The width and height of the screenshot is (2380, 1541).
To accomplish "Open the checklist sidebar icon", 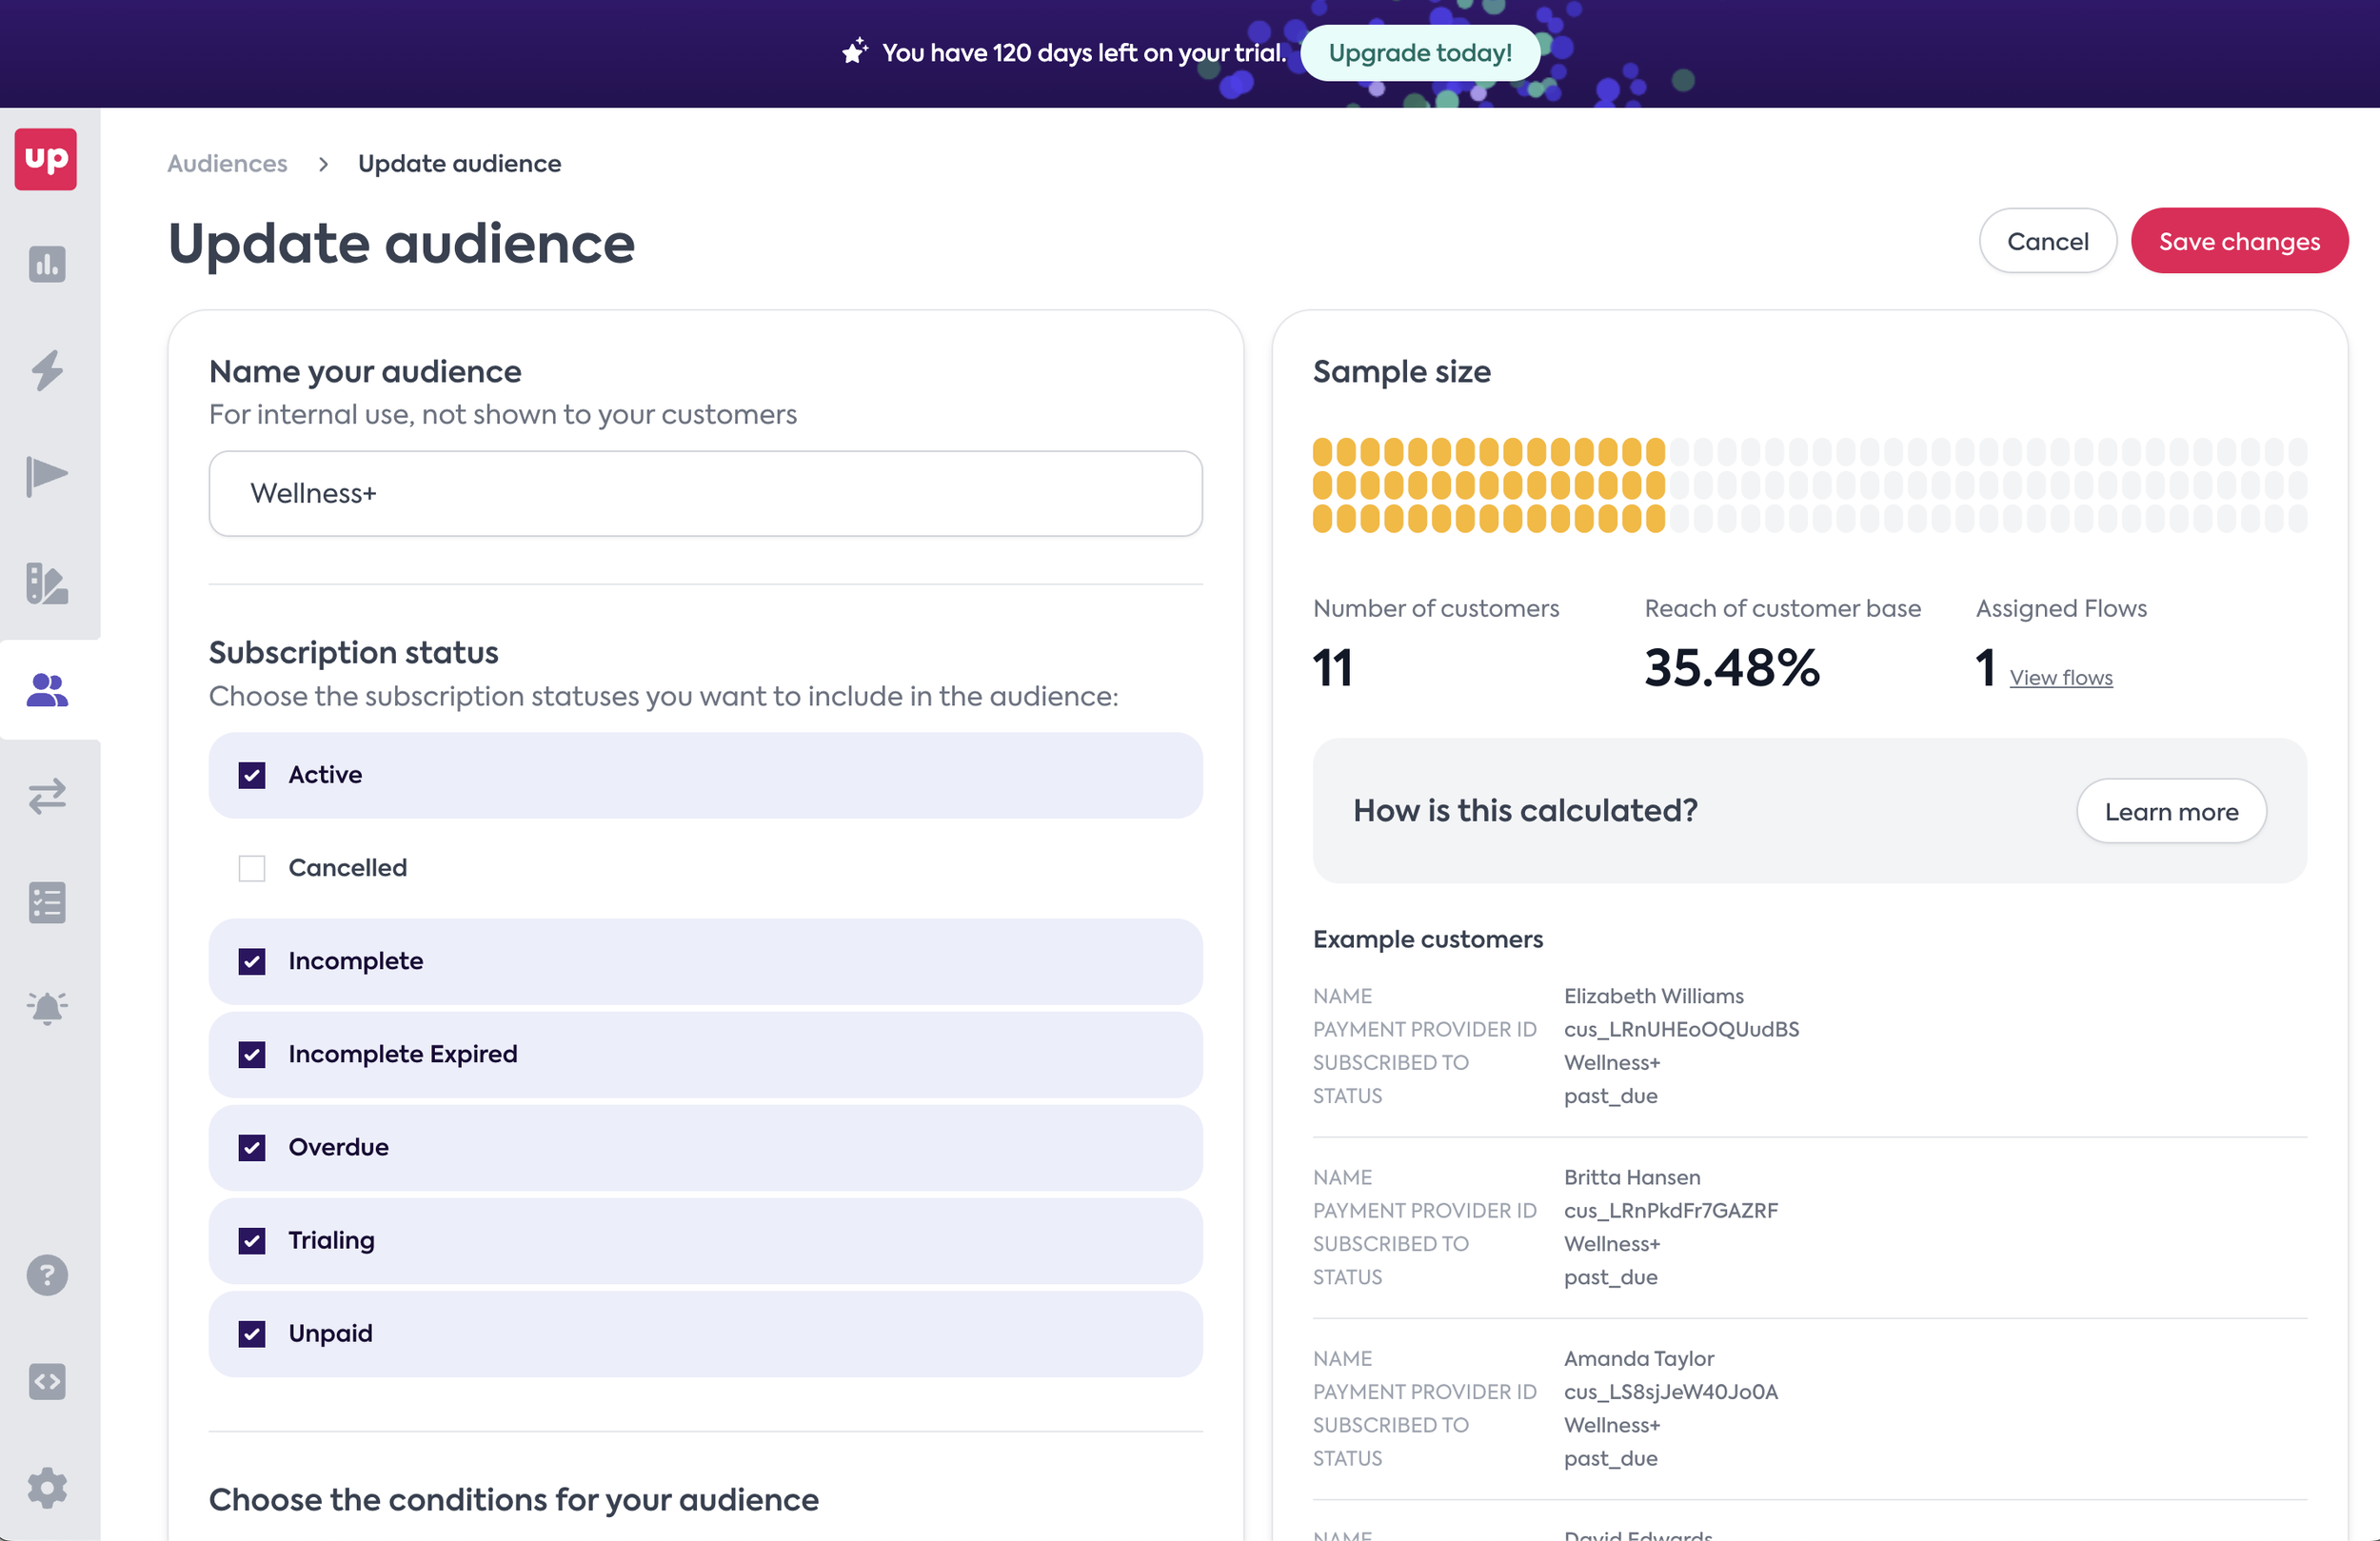I will tap(47, 902).
